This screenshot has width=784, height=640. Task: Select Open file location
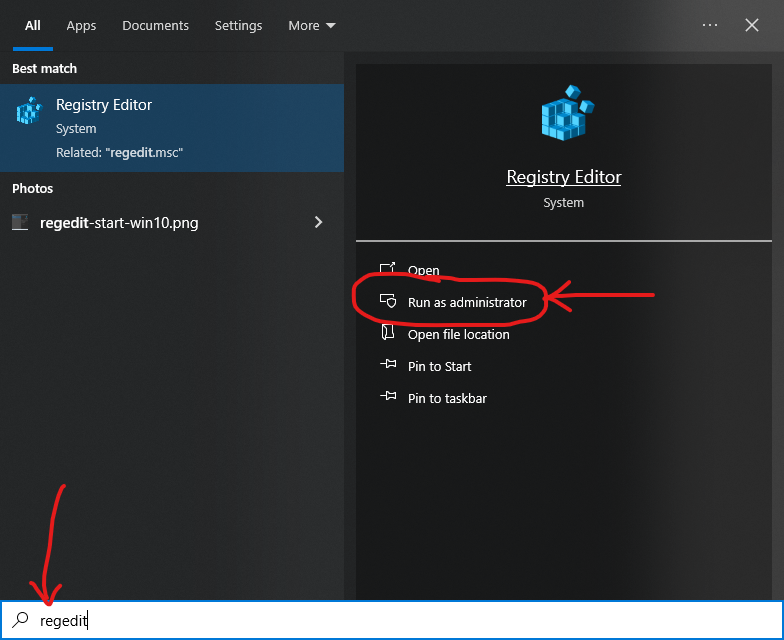[458, 334]
